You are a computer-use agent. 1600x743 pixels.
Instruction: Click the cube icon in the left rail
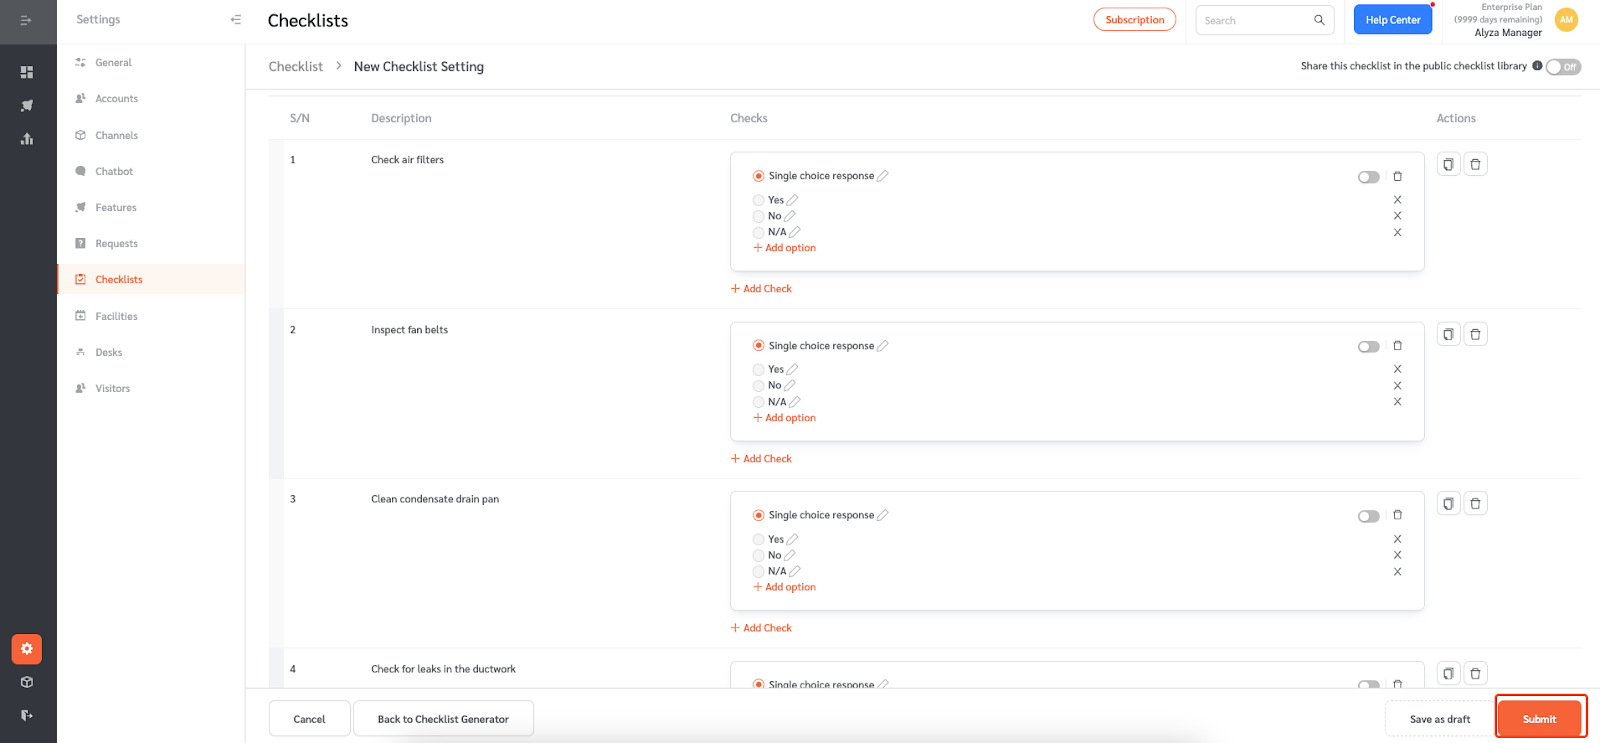[x=27, y=682]
